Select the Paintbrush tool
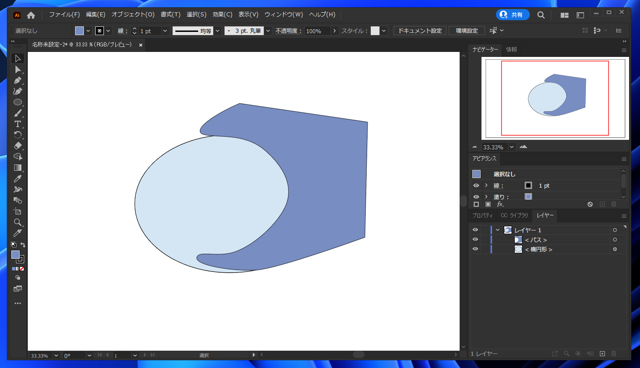 18,113
